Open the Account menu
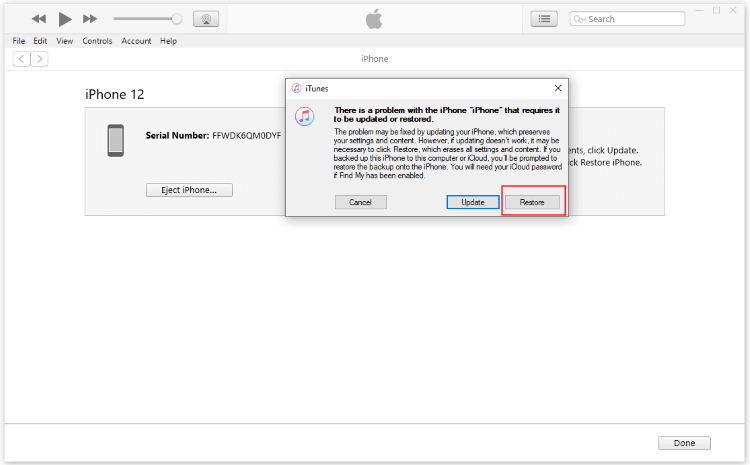Viewport: 750px width, 465px height. 136,41
